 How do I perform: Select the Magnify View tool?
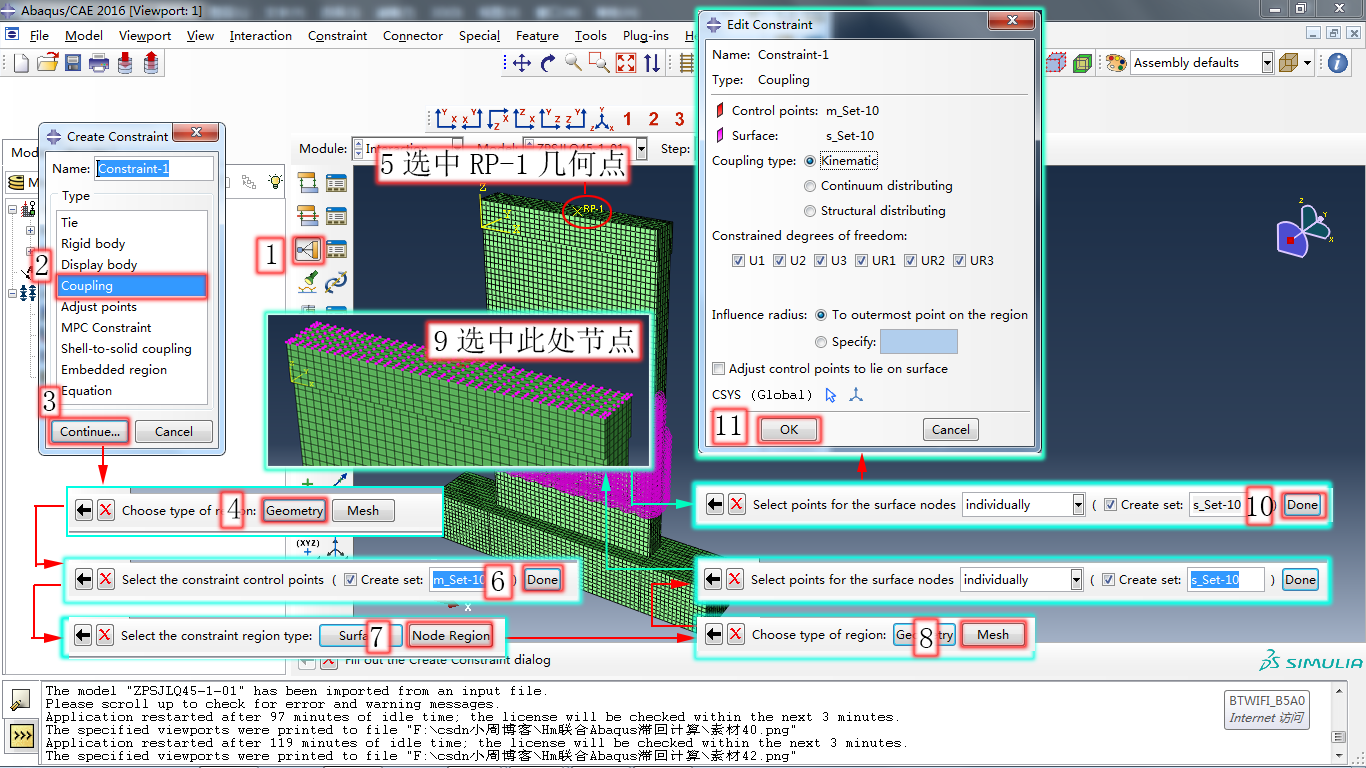[x=573, y=63]
